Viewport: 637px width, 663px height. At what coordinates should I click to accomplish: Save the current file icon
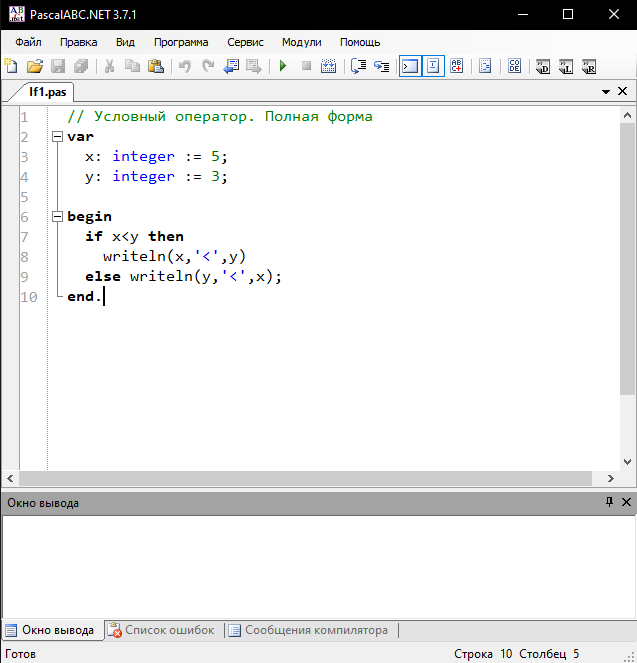(58, 66)
